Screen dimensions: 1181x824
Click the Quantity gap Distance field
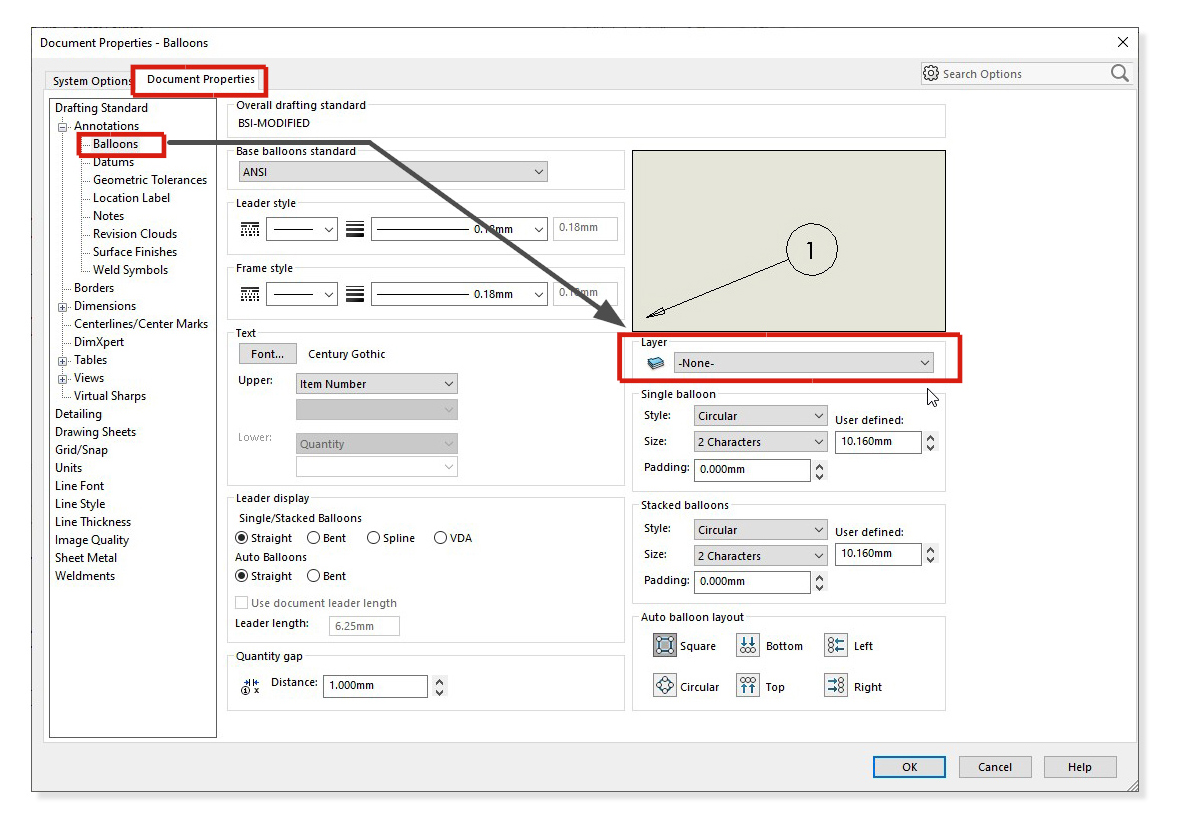tap(374, 686)
